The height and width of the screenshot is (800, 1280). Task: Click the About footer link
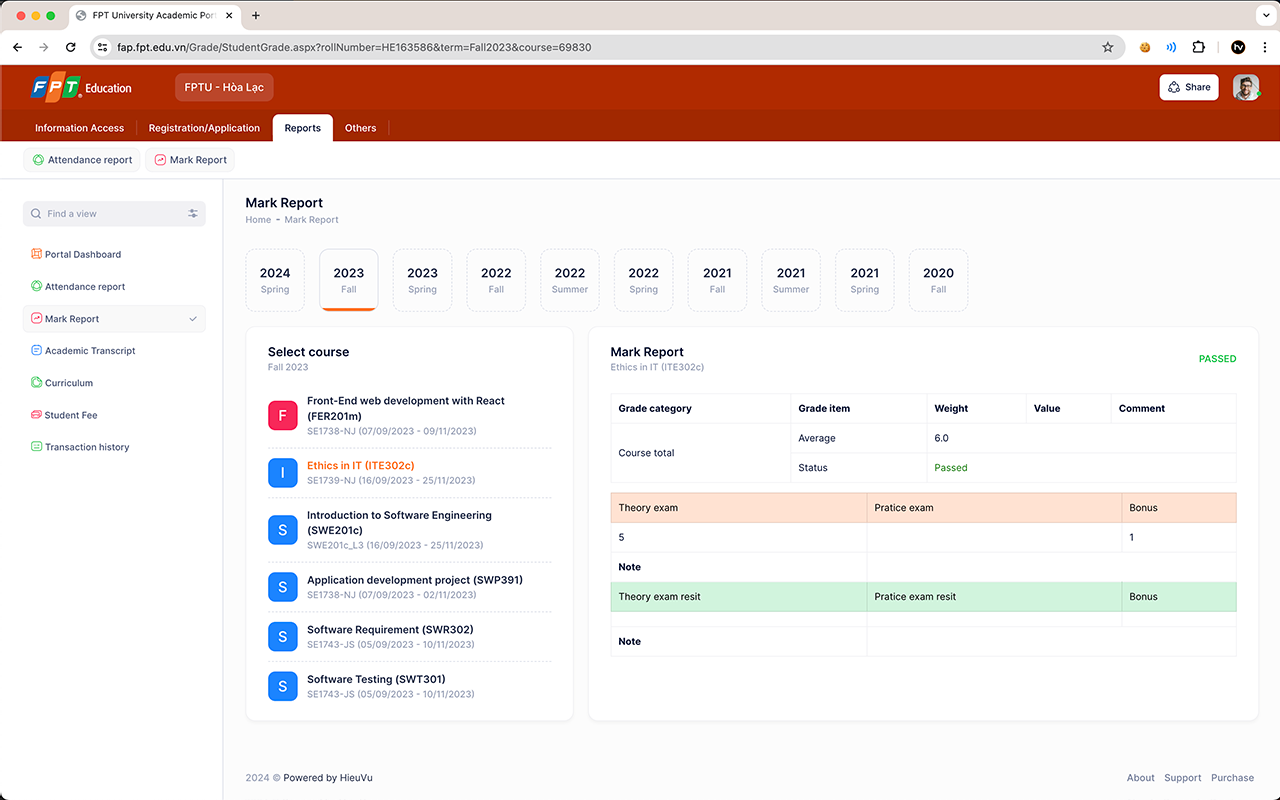pos(1140,778)
